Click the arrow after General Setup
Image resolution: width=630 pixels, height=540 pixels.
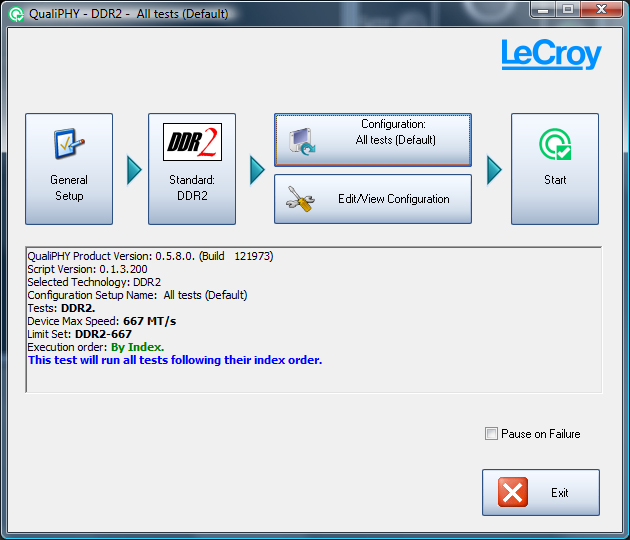coord(134,170)
